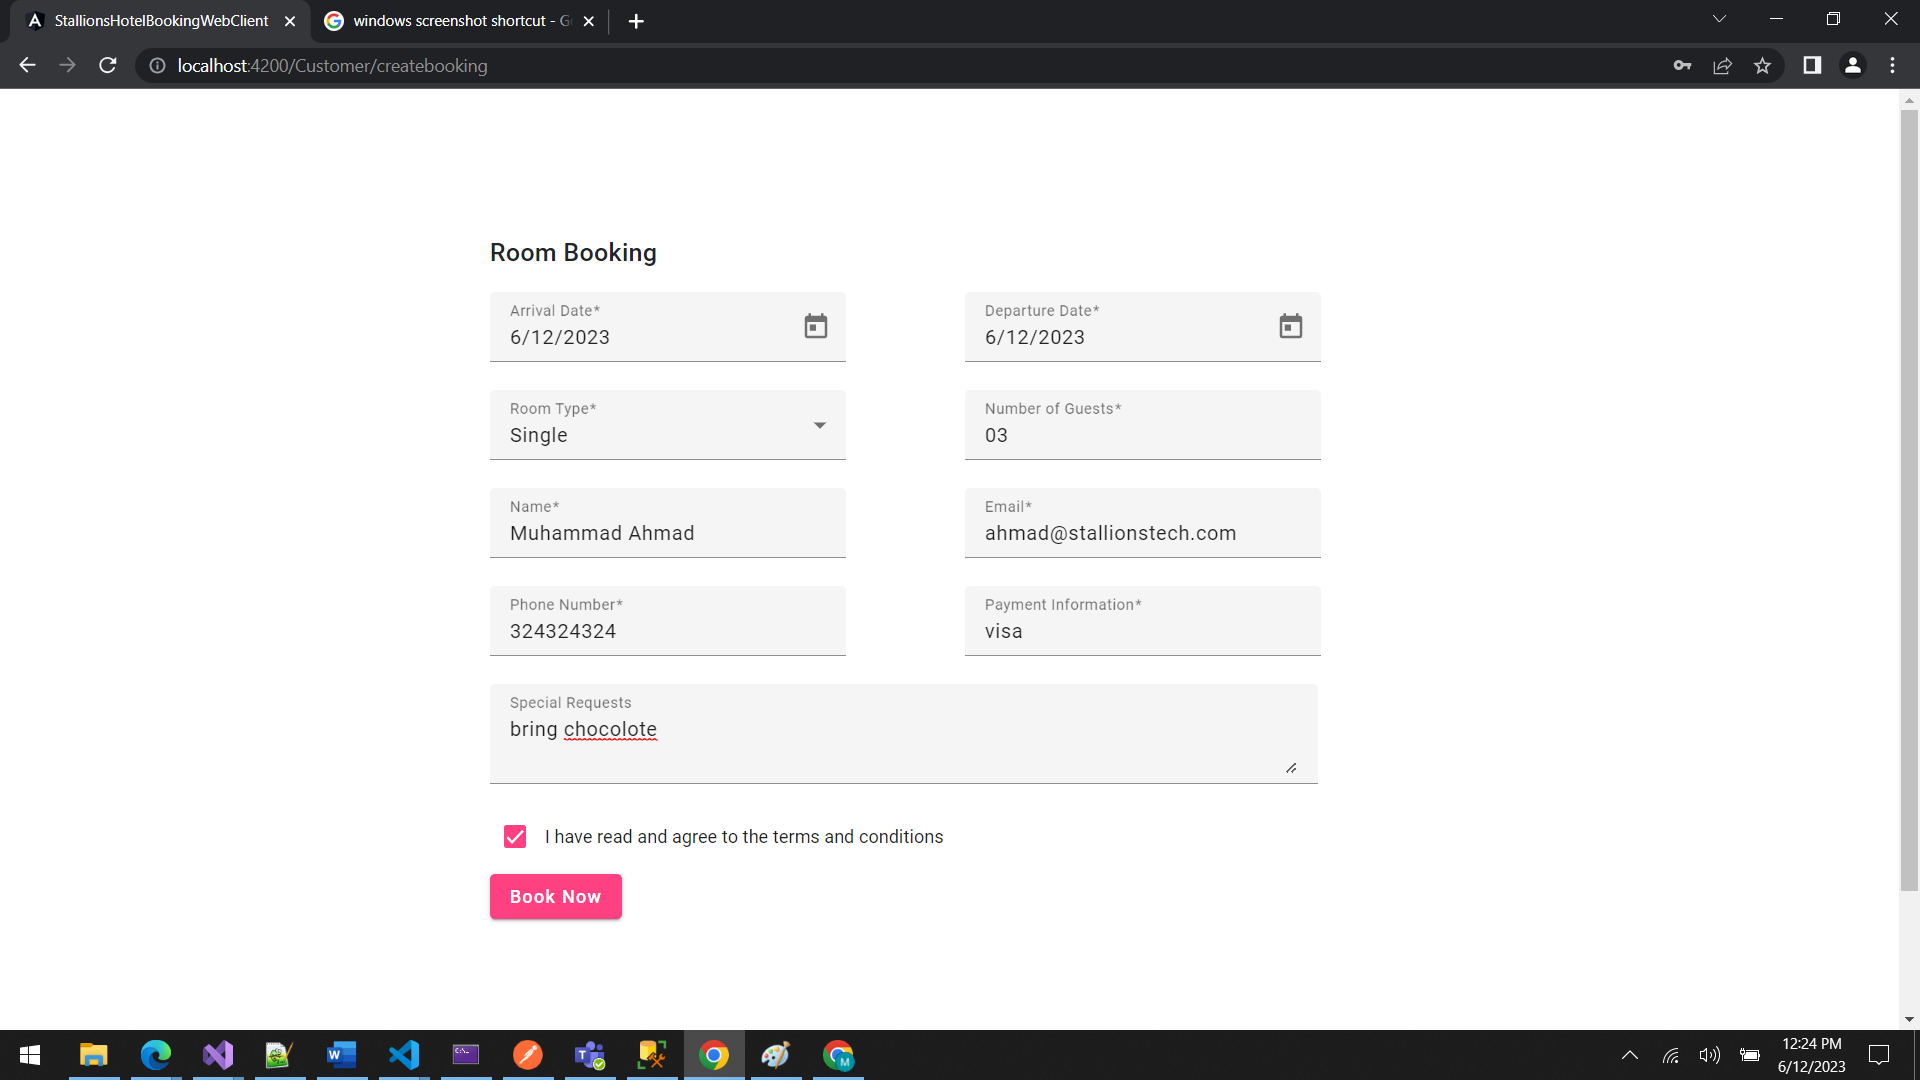Open the Departure Date calendar picker

point(1291,326)
